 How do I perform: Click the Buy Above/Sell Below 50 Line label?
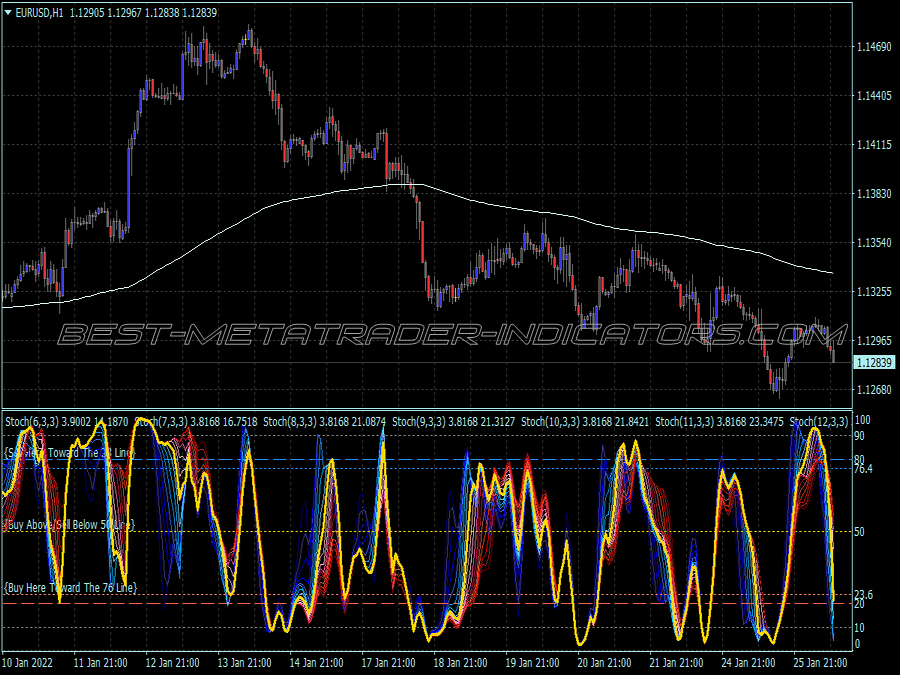69,525
